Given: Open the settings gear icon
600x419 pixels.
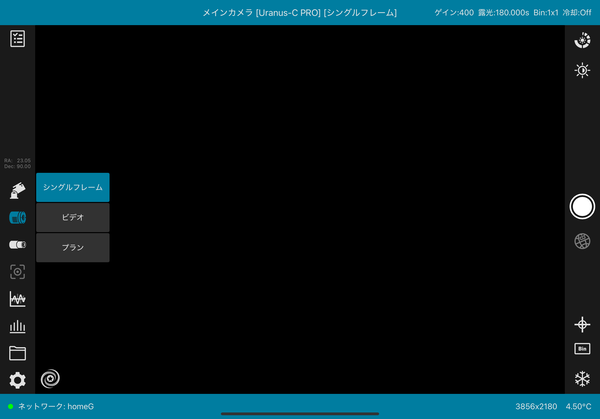Looking at the screenshot, I should click(18, 380).
